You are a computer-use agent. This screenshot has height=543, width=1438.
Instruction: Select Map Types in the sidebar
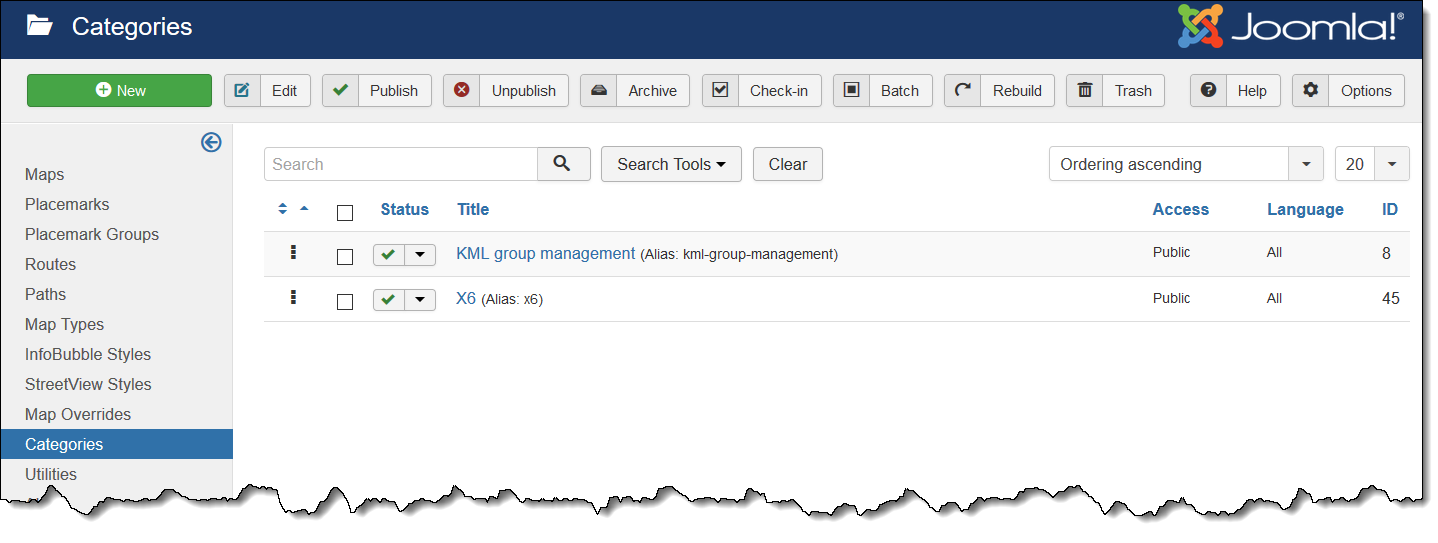pos(64,324)
